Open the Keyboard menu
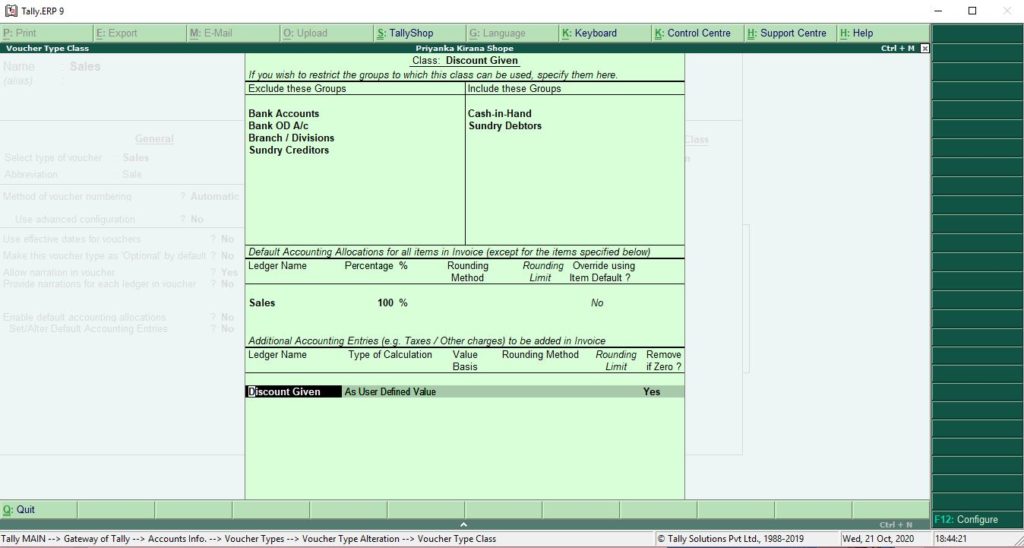 pyautogui.click(x=590, y=33)
